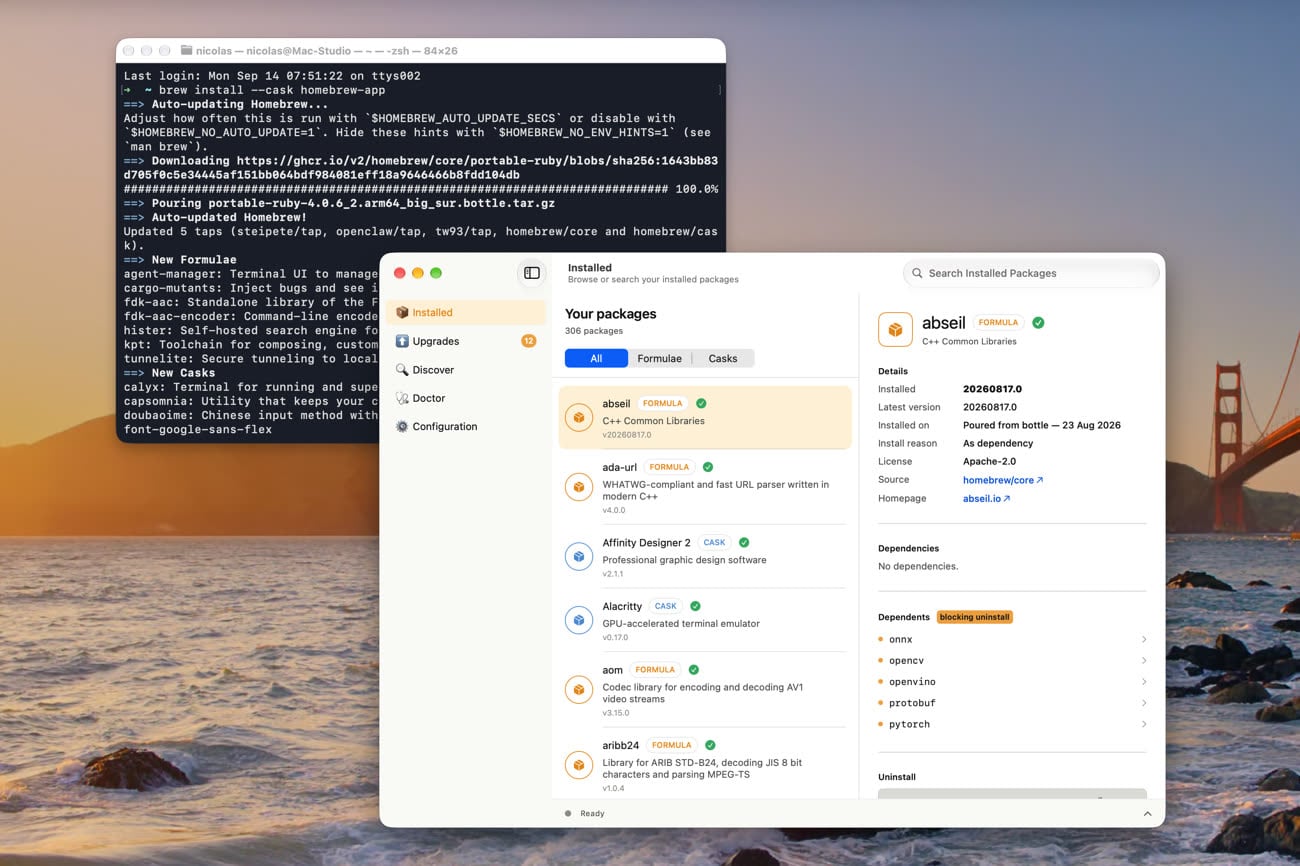
Task: Select the ada-url package in the list
Action: [x=705, y=487]
